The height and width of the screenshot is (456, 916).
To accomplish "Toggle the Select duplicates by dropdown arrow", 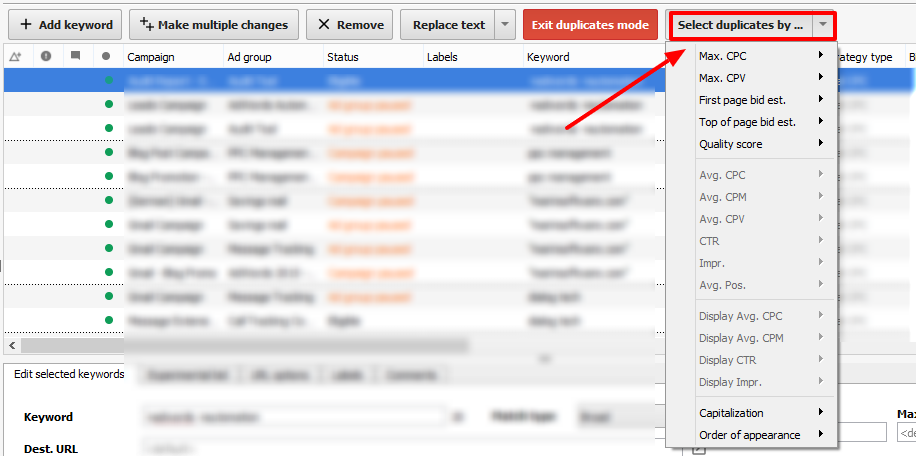I will tap(823, 25).
